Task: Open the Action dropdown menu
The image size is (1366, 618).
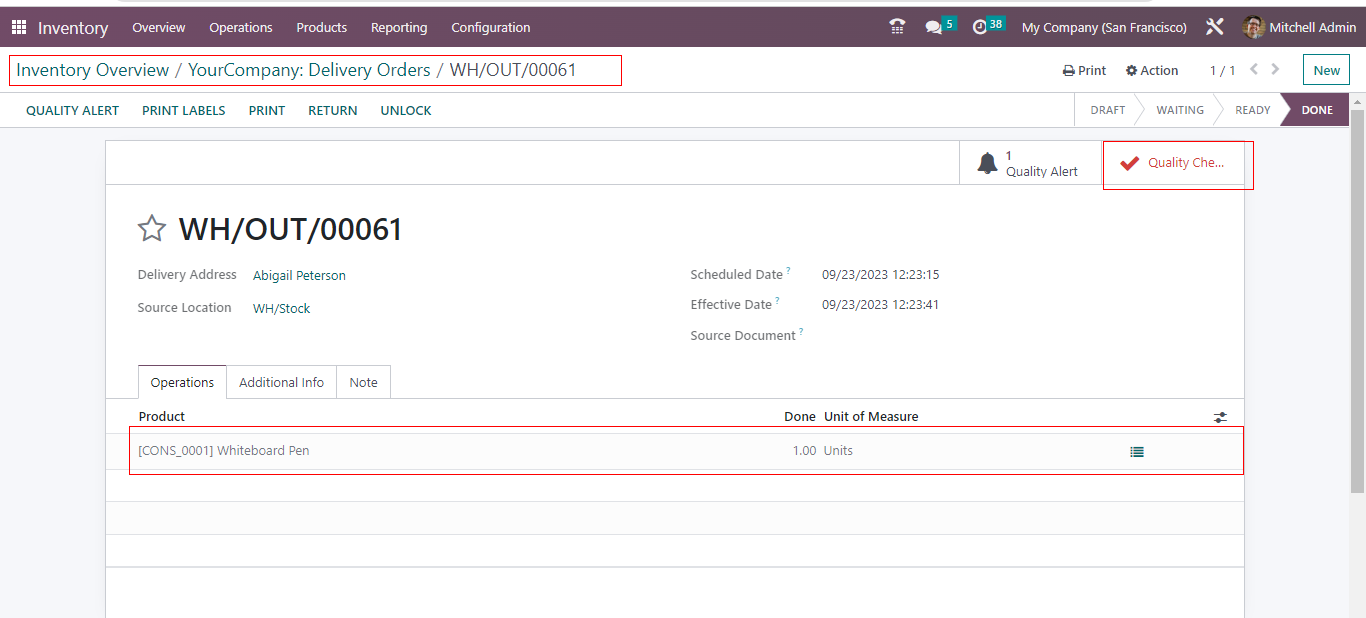Action: [1152, 71]
